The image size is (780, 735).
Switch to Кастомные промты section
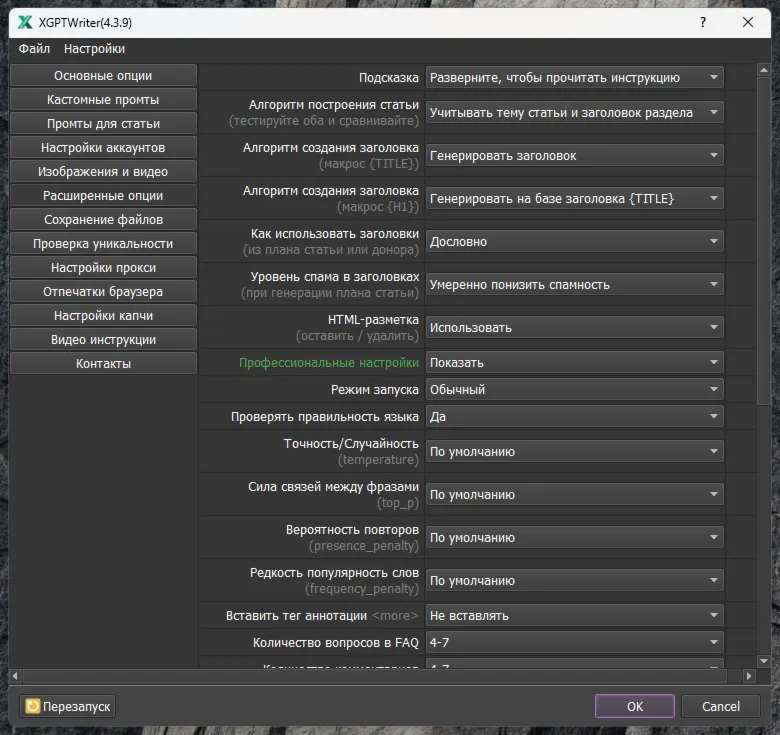[103, 99]
